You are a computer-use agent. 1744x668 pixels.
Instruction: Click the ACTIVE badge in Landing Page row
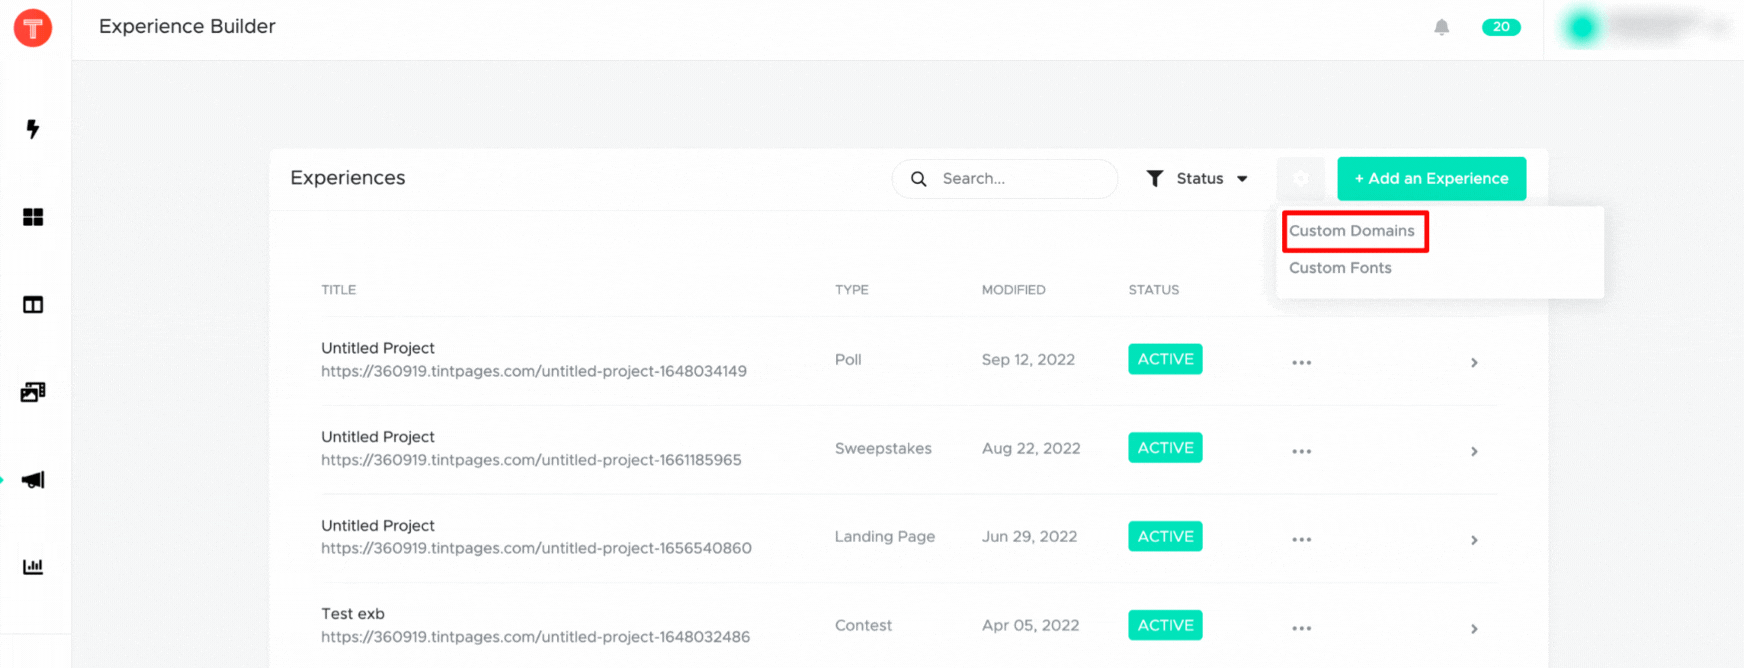[x=1165, y=536]
